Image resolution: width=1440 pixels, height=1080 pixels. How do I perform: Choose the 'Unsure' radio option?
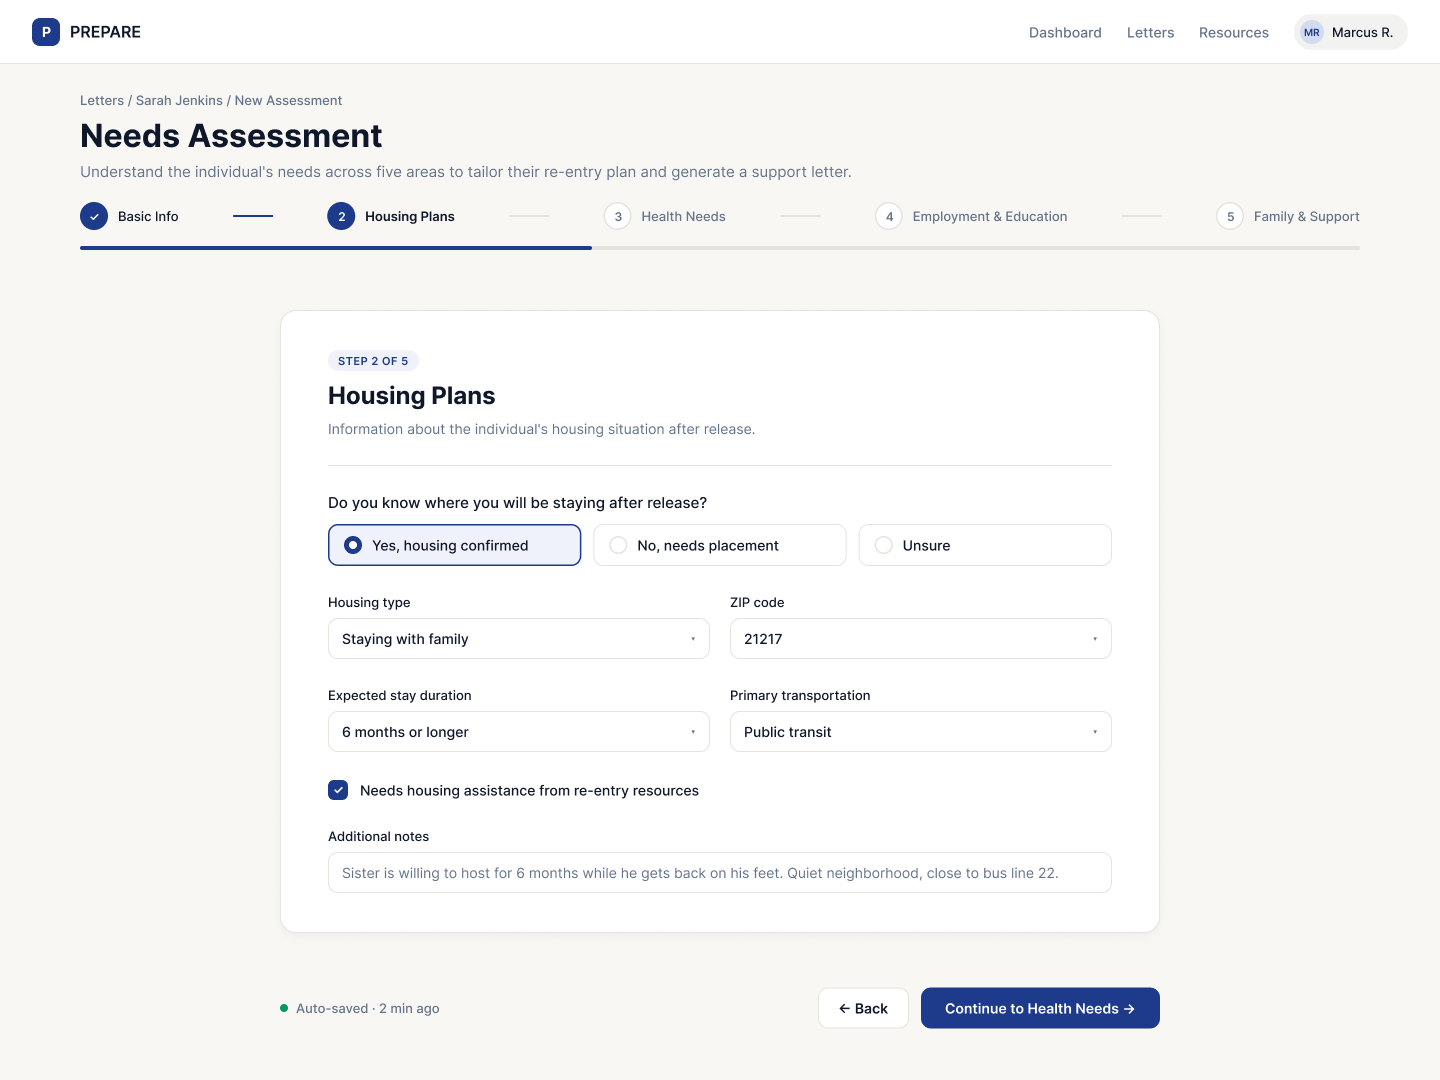tap(985, 545)
